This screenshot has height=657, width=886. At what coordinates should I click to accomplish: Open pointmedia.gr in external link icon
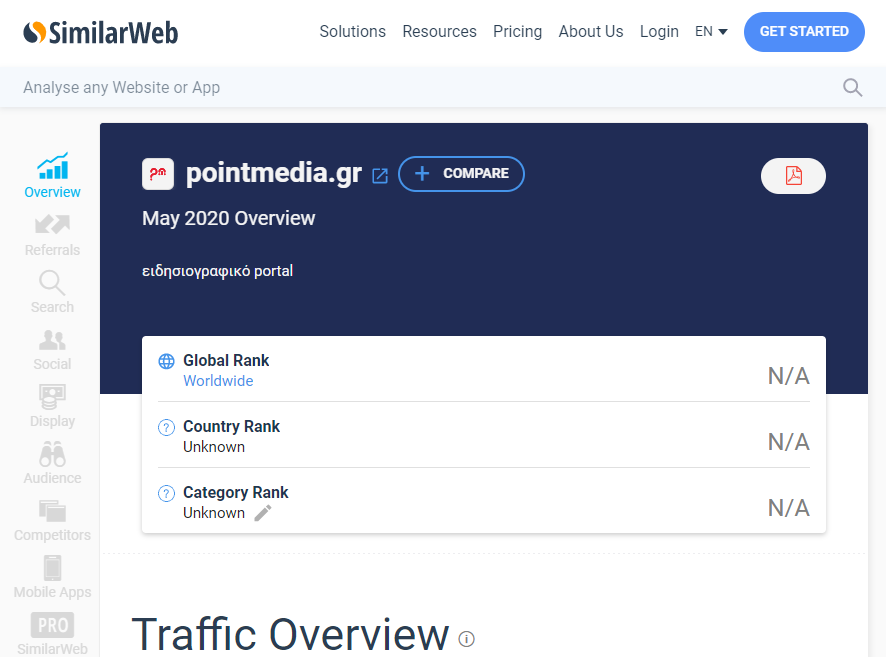coord(380,176)
